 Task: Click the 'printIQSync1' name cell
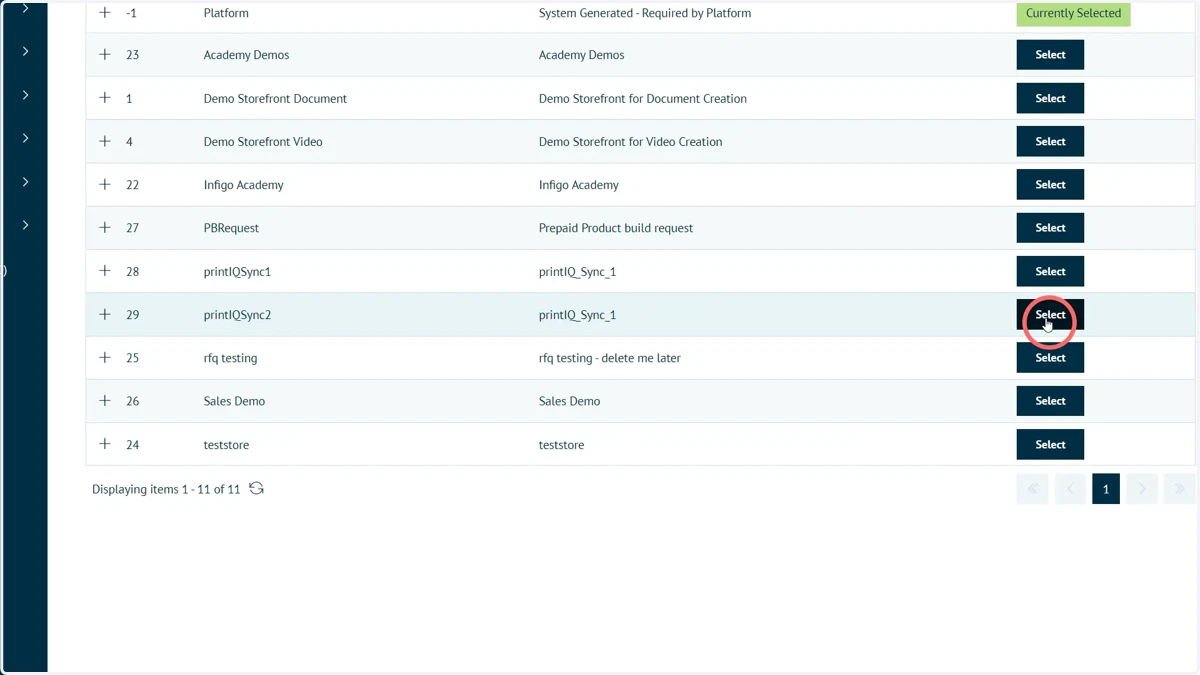pos(237,271)
